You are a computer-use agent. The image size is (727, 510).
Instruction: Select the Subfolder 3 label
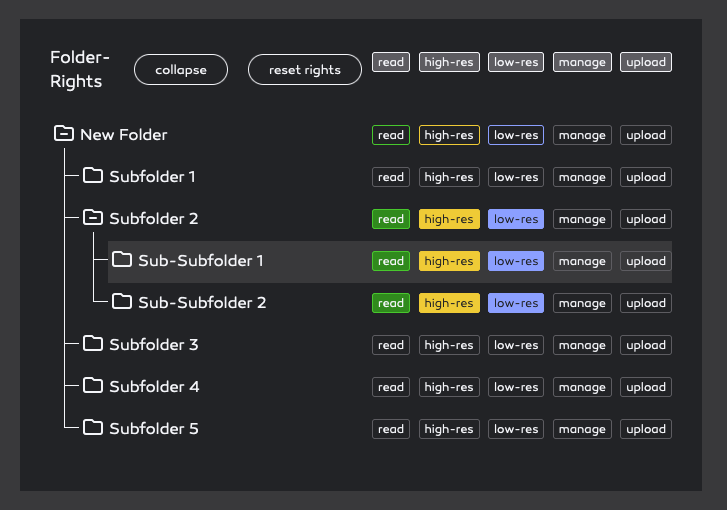[154, 345]
